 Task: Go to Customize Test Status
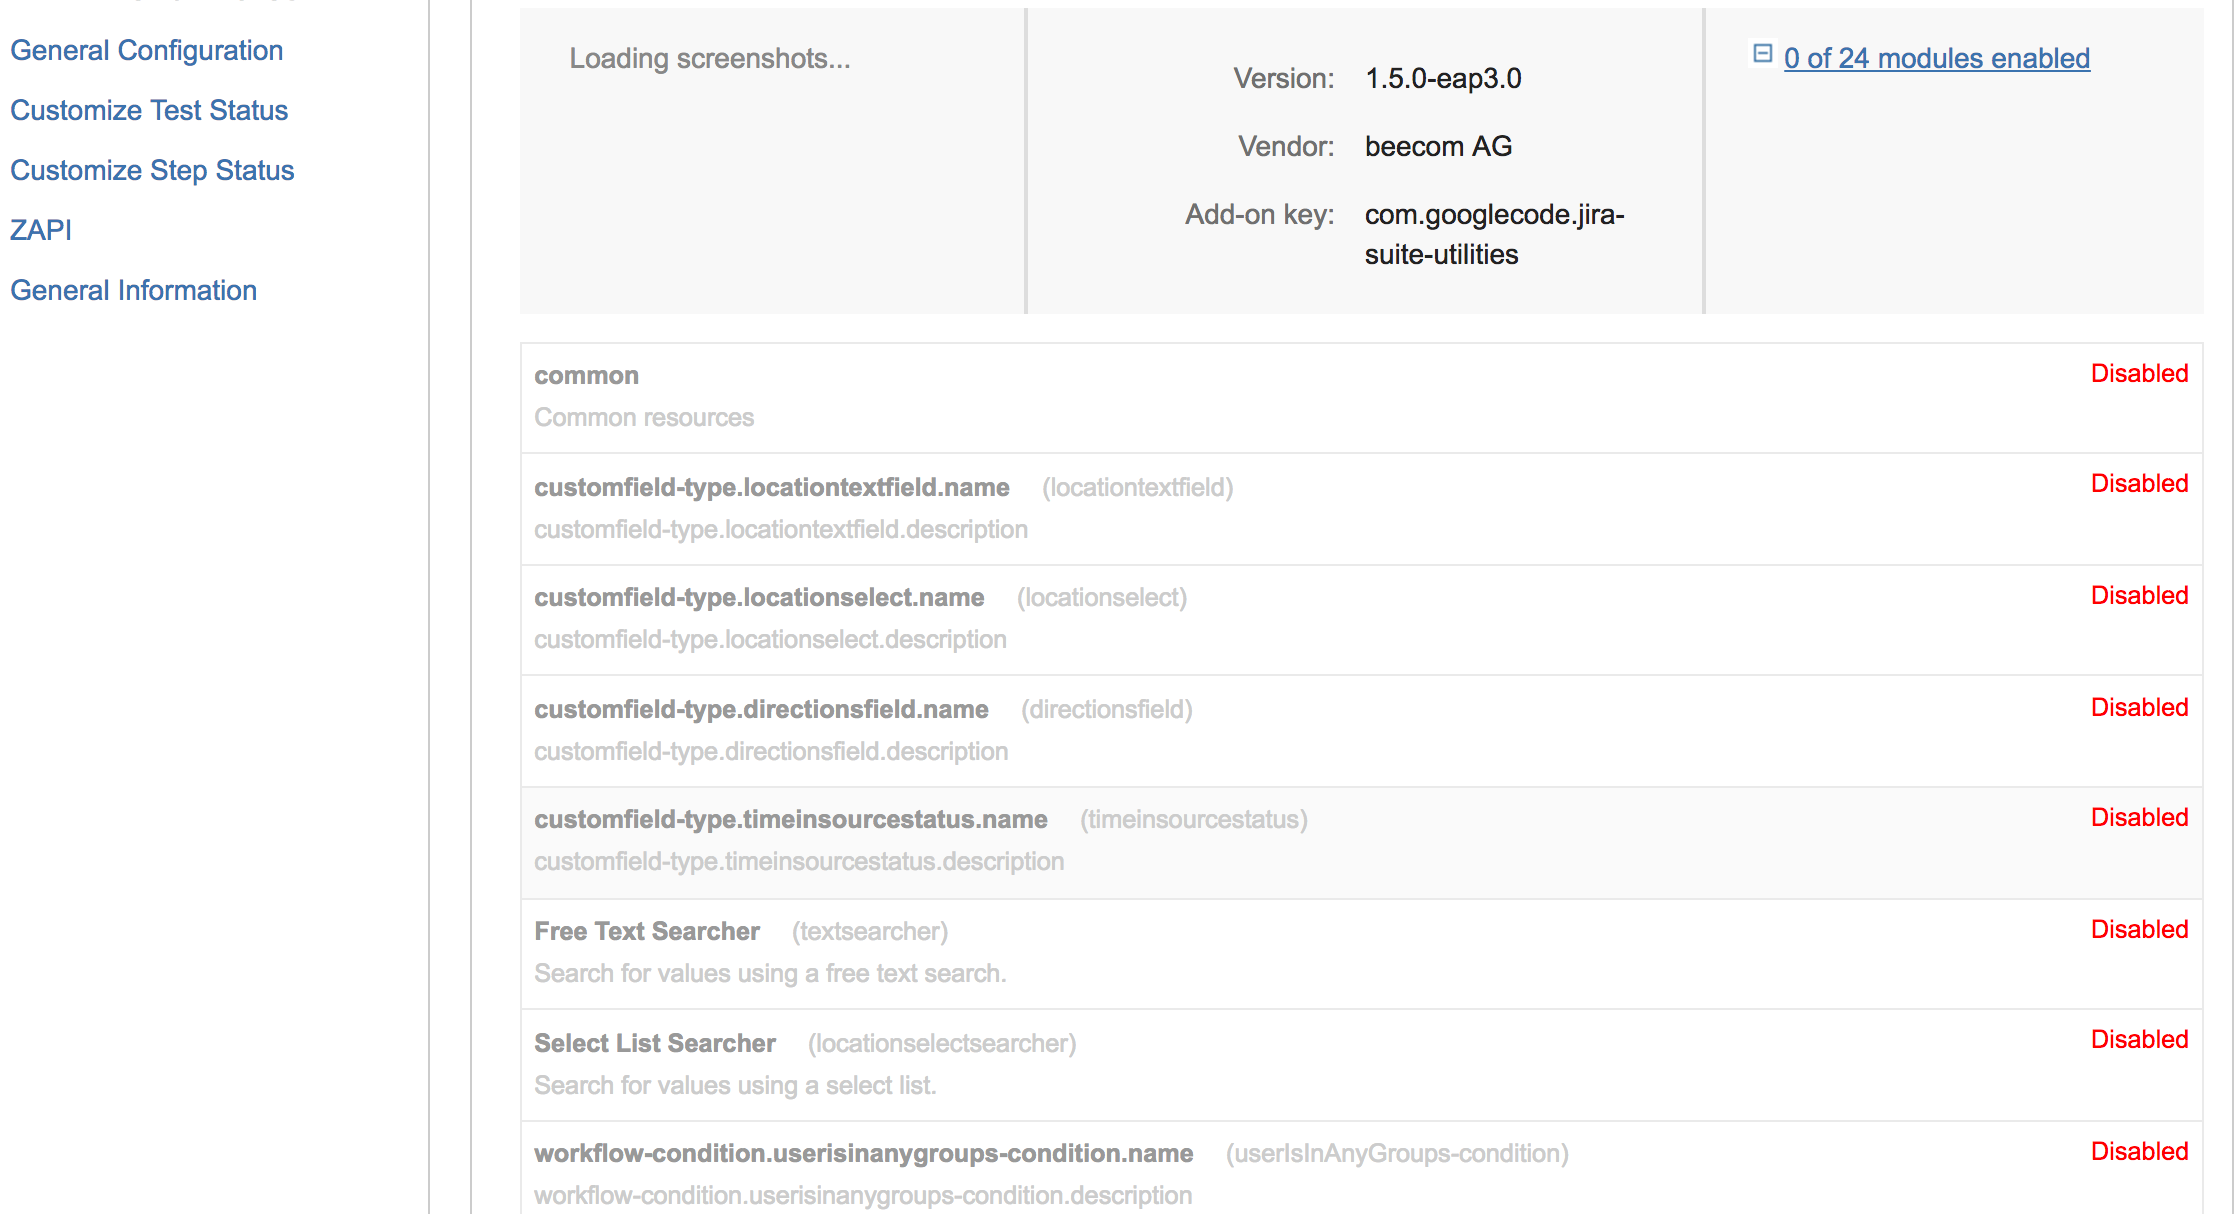[x=149, y=110]
